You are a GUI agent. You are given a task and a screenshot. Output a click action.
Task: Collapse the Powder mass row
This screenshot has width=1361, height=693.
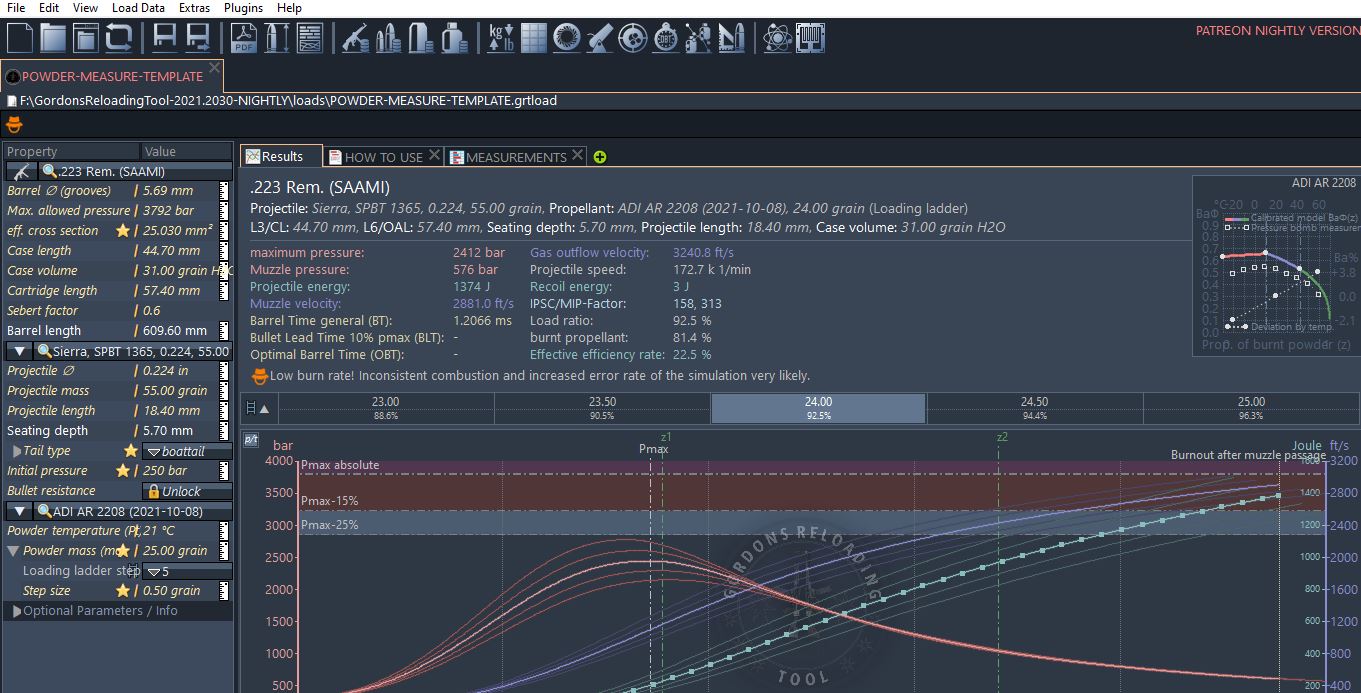tap(13, 551)
